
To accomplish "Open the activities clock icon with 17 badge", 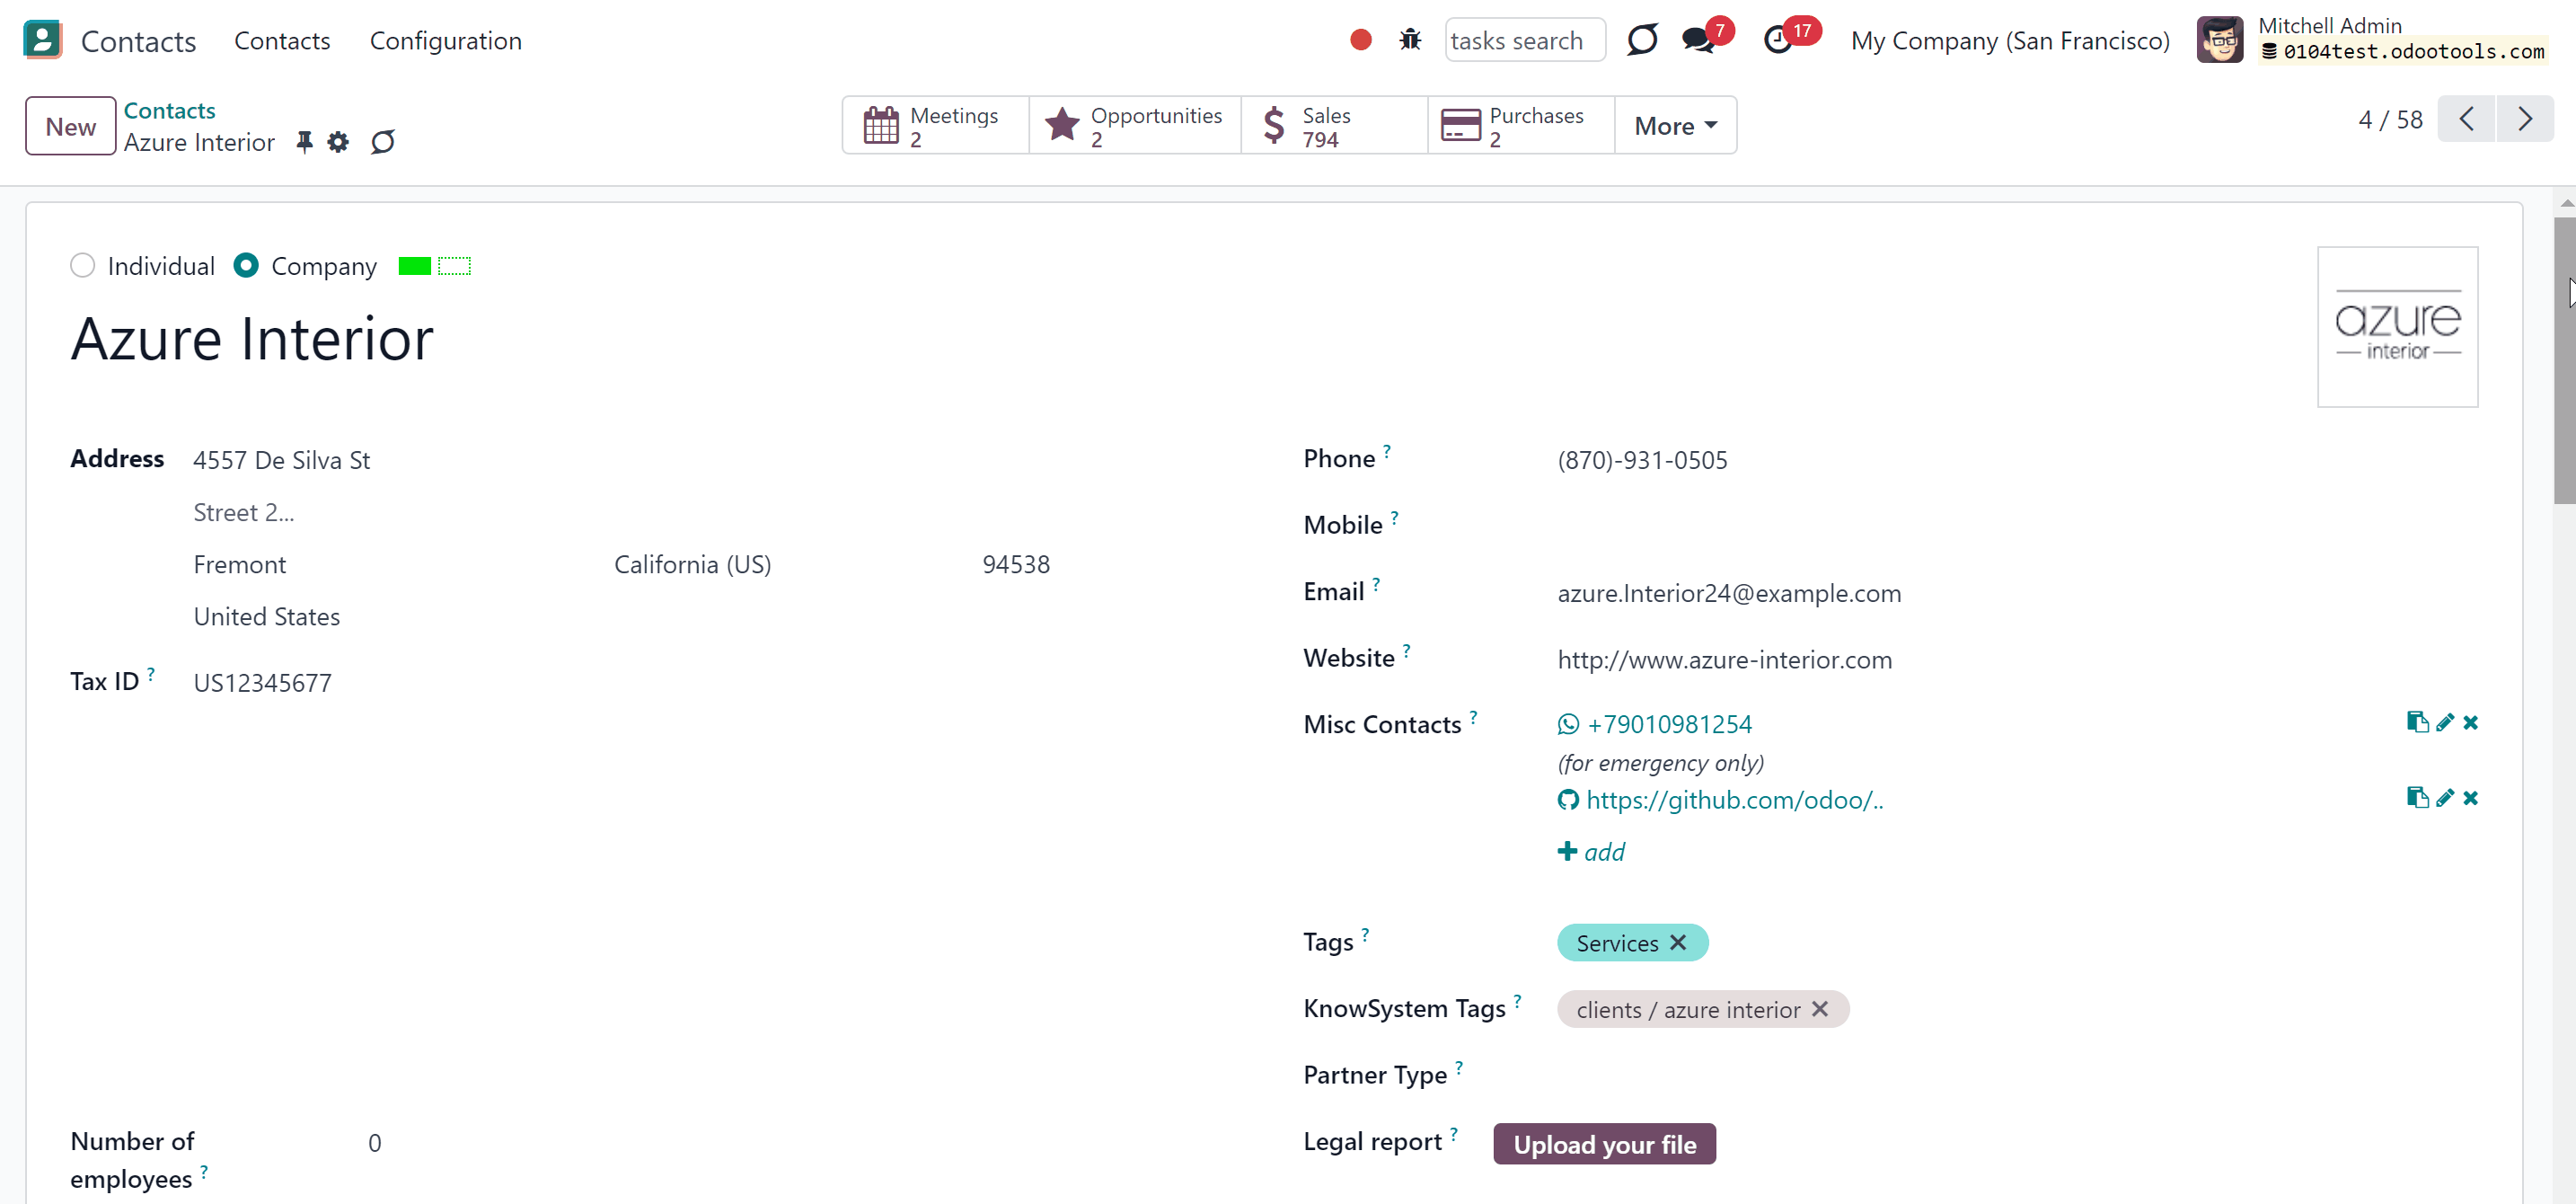I will click(1778, 40).
